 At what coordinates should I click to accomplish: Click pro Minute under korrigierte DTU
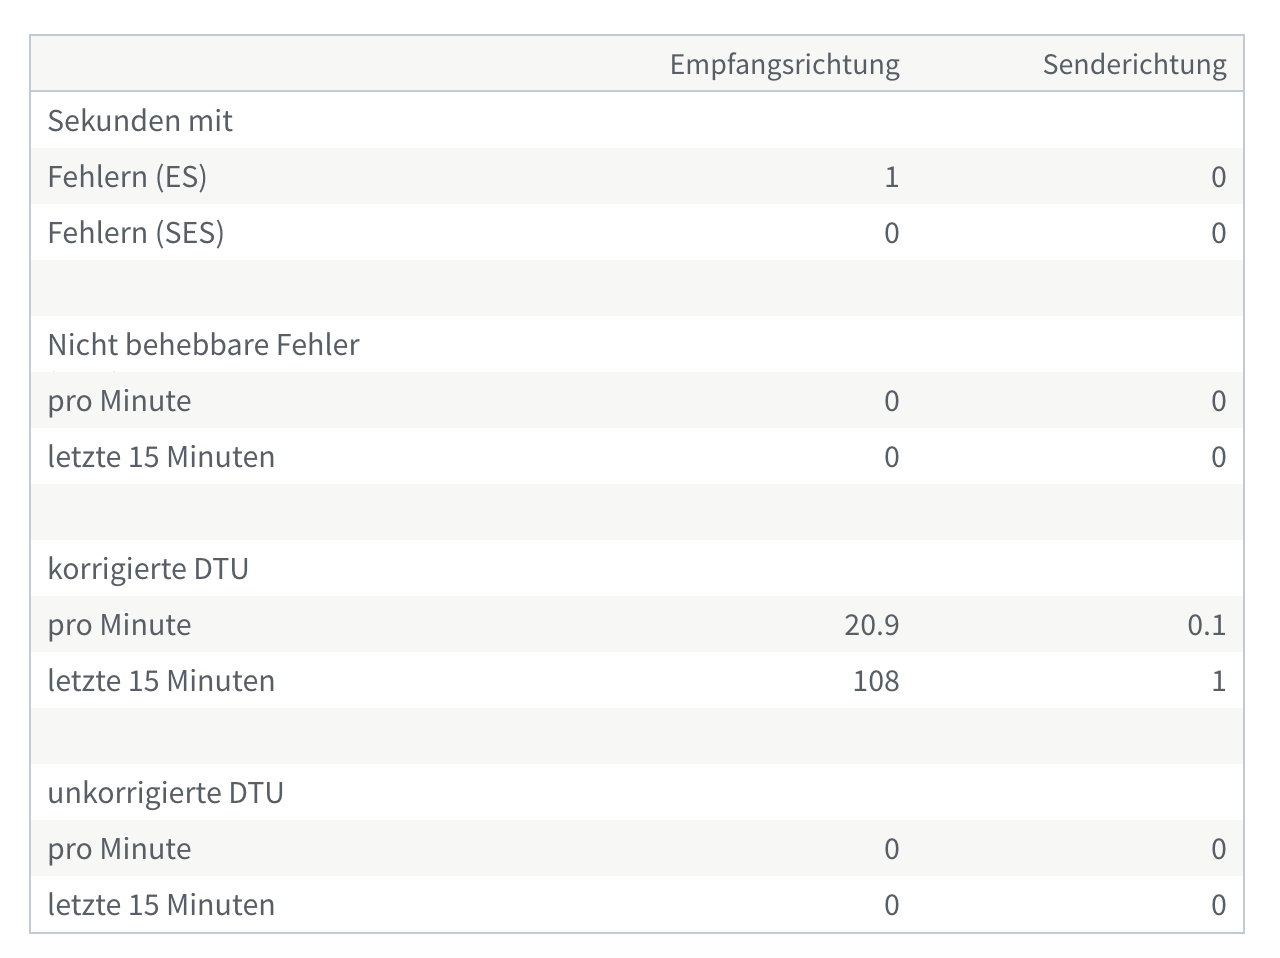click(x=119, y=625)
